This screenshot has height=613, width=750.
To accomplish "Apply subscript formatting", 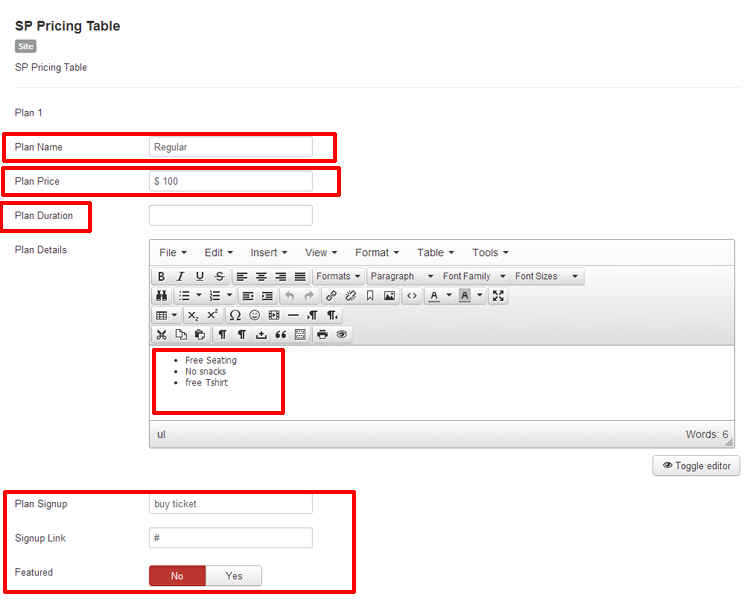I will click(x=193, y=316).
